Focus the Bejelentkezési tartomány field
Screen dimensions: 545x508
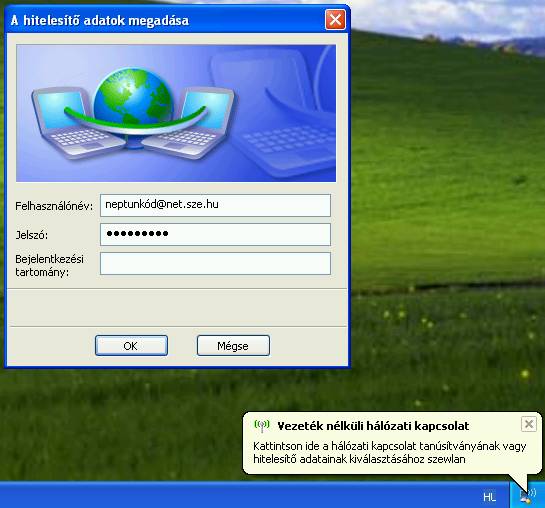point(215,264)
